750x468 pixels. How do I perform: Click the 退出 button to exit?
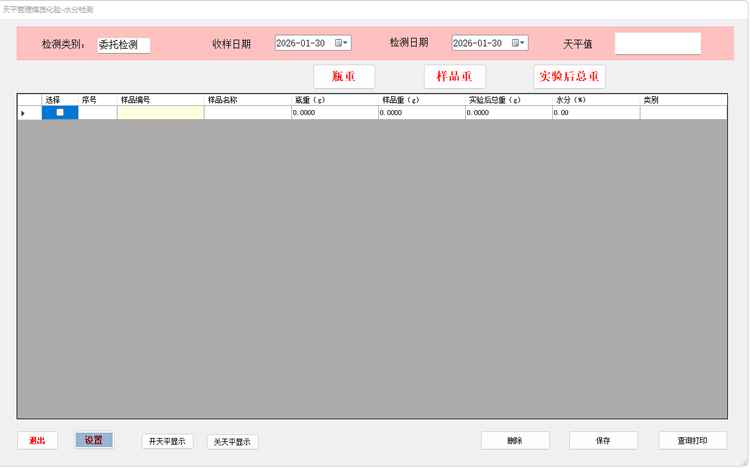(x=37, y=440)
